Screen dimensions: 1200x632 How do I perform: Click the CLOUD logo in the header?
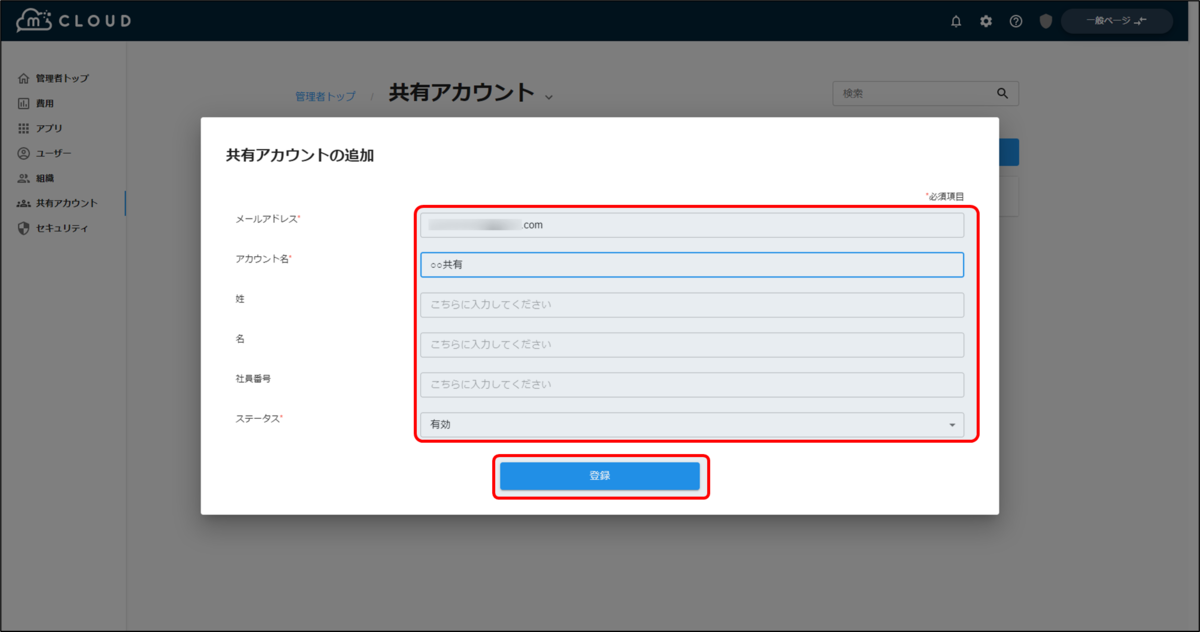(x=70, y=19)
